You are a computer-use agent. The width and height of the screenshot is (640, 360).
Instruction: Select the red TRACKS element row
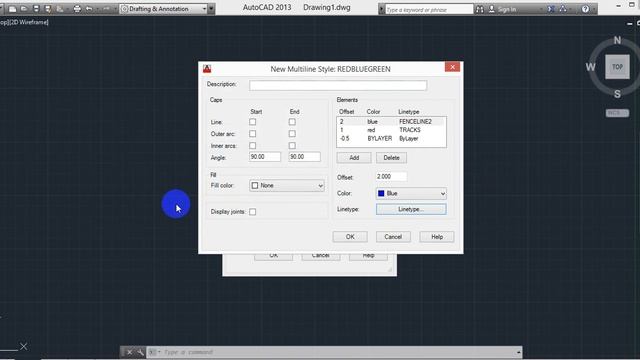pyautogui.click(x=391, y=130)
